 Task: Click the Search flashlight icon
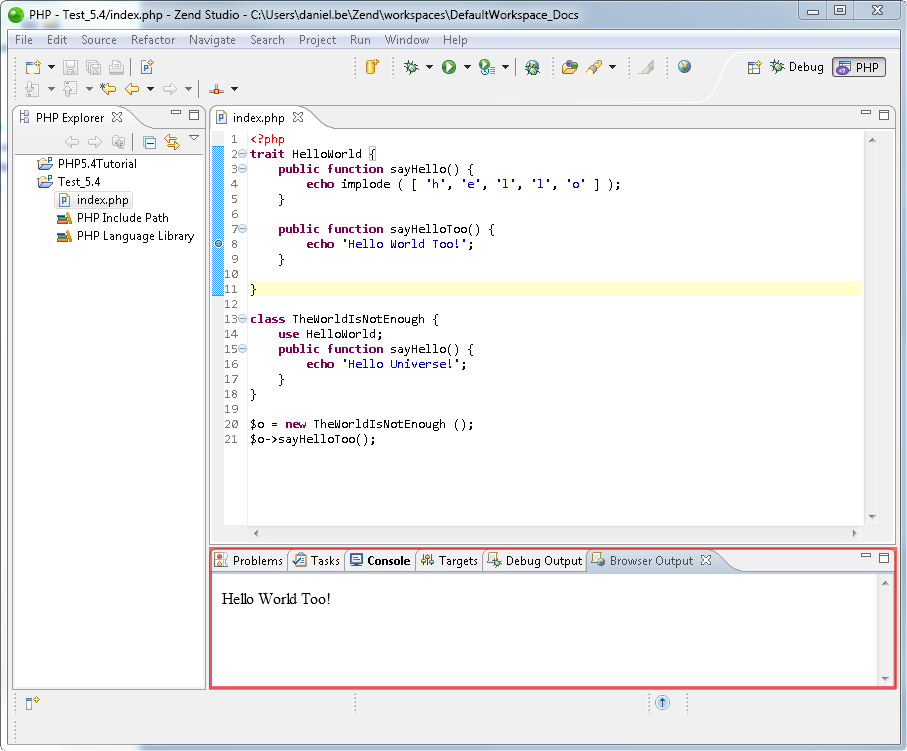coord(594,67)
